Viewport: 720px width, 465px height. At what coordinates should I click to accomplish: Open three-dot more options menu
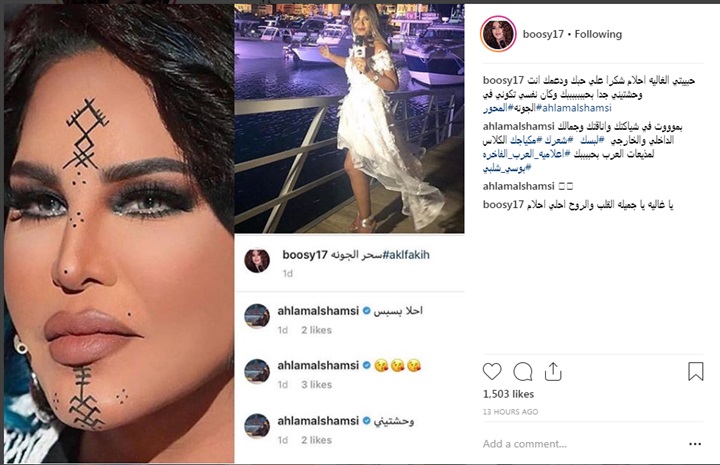pyautogui.click(x=695, y=444)
